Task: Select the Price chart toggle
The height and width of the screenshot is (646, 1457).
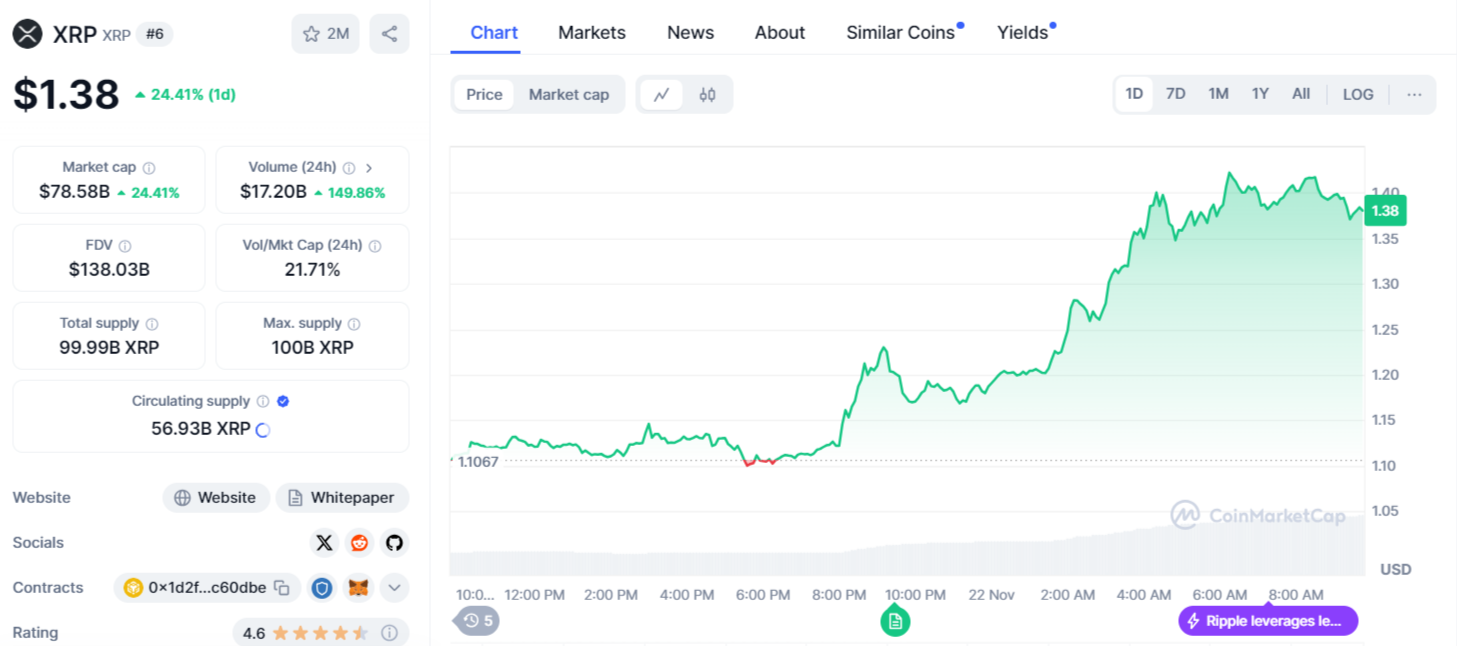Action: coord(484,95)
